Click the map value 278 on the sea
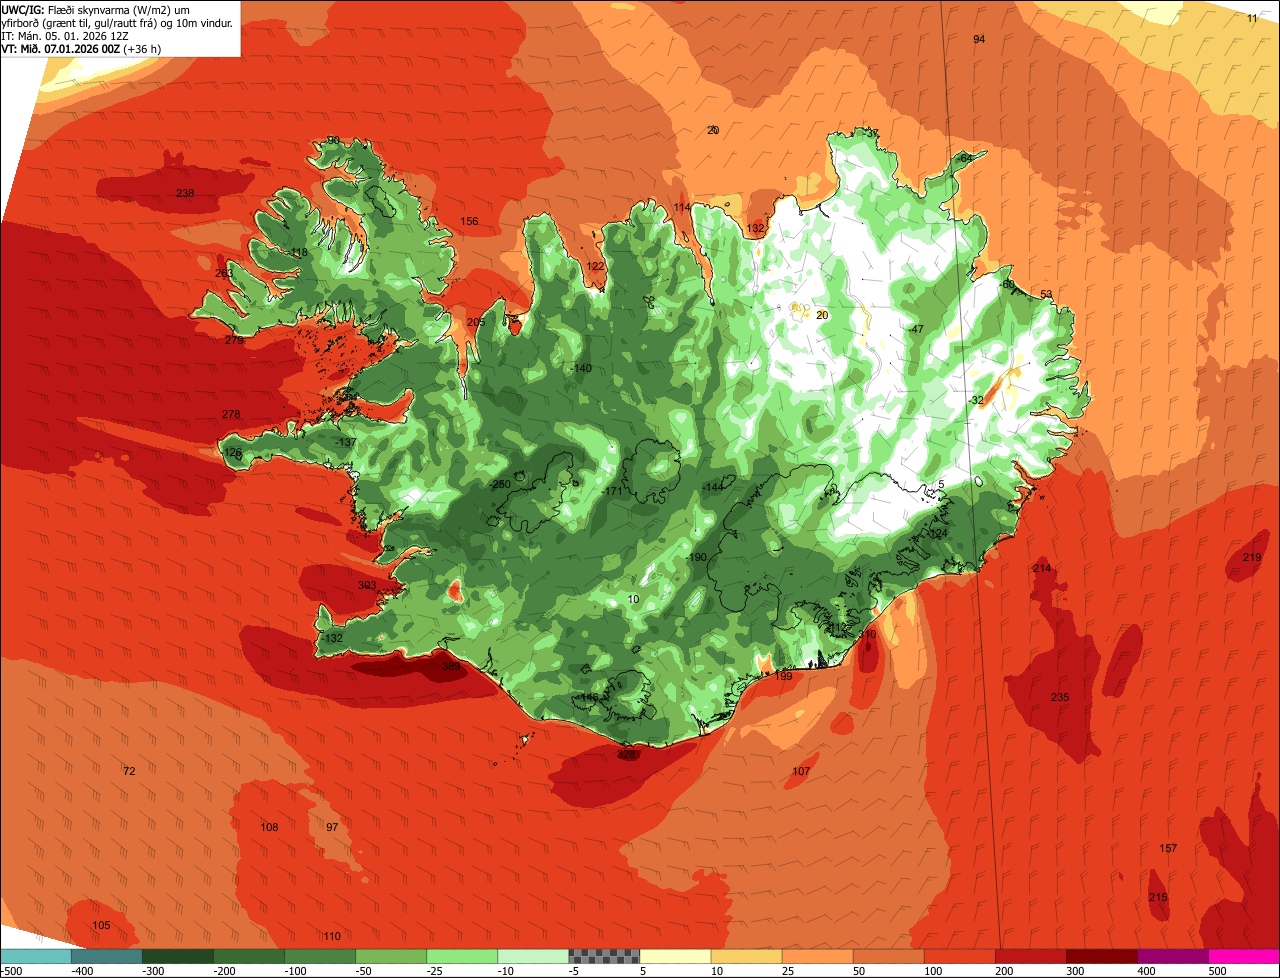 (x=231, y=415)
